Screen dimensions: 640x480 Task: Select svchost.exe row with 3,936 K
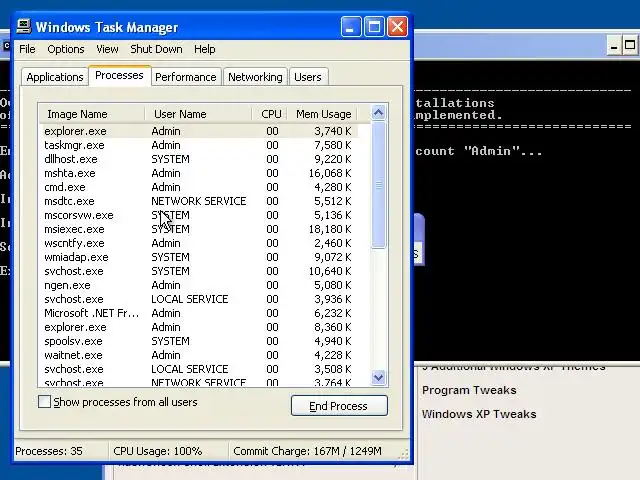199,299
